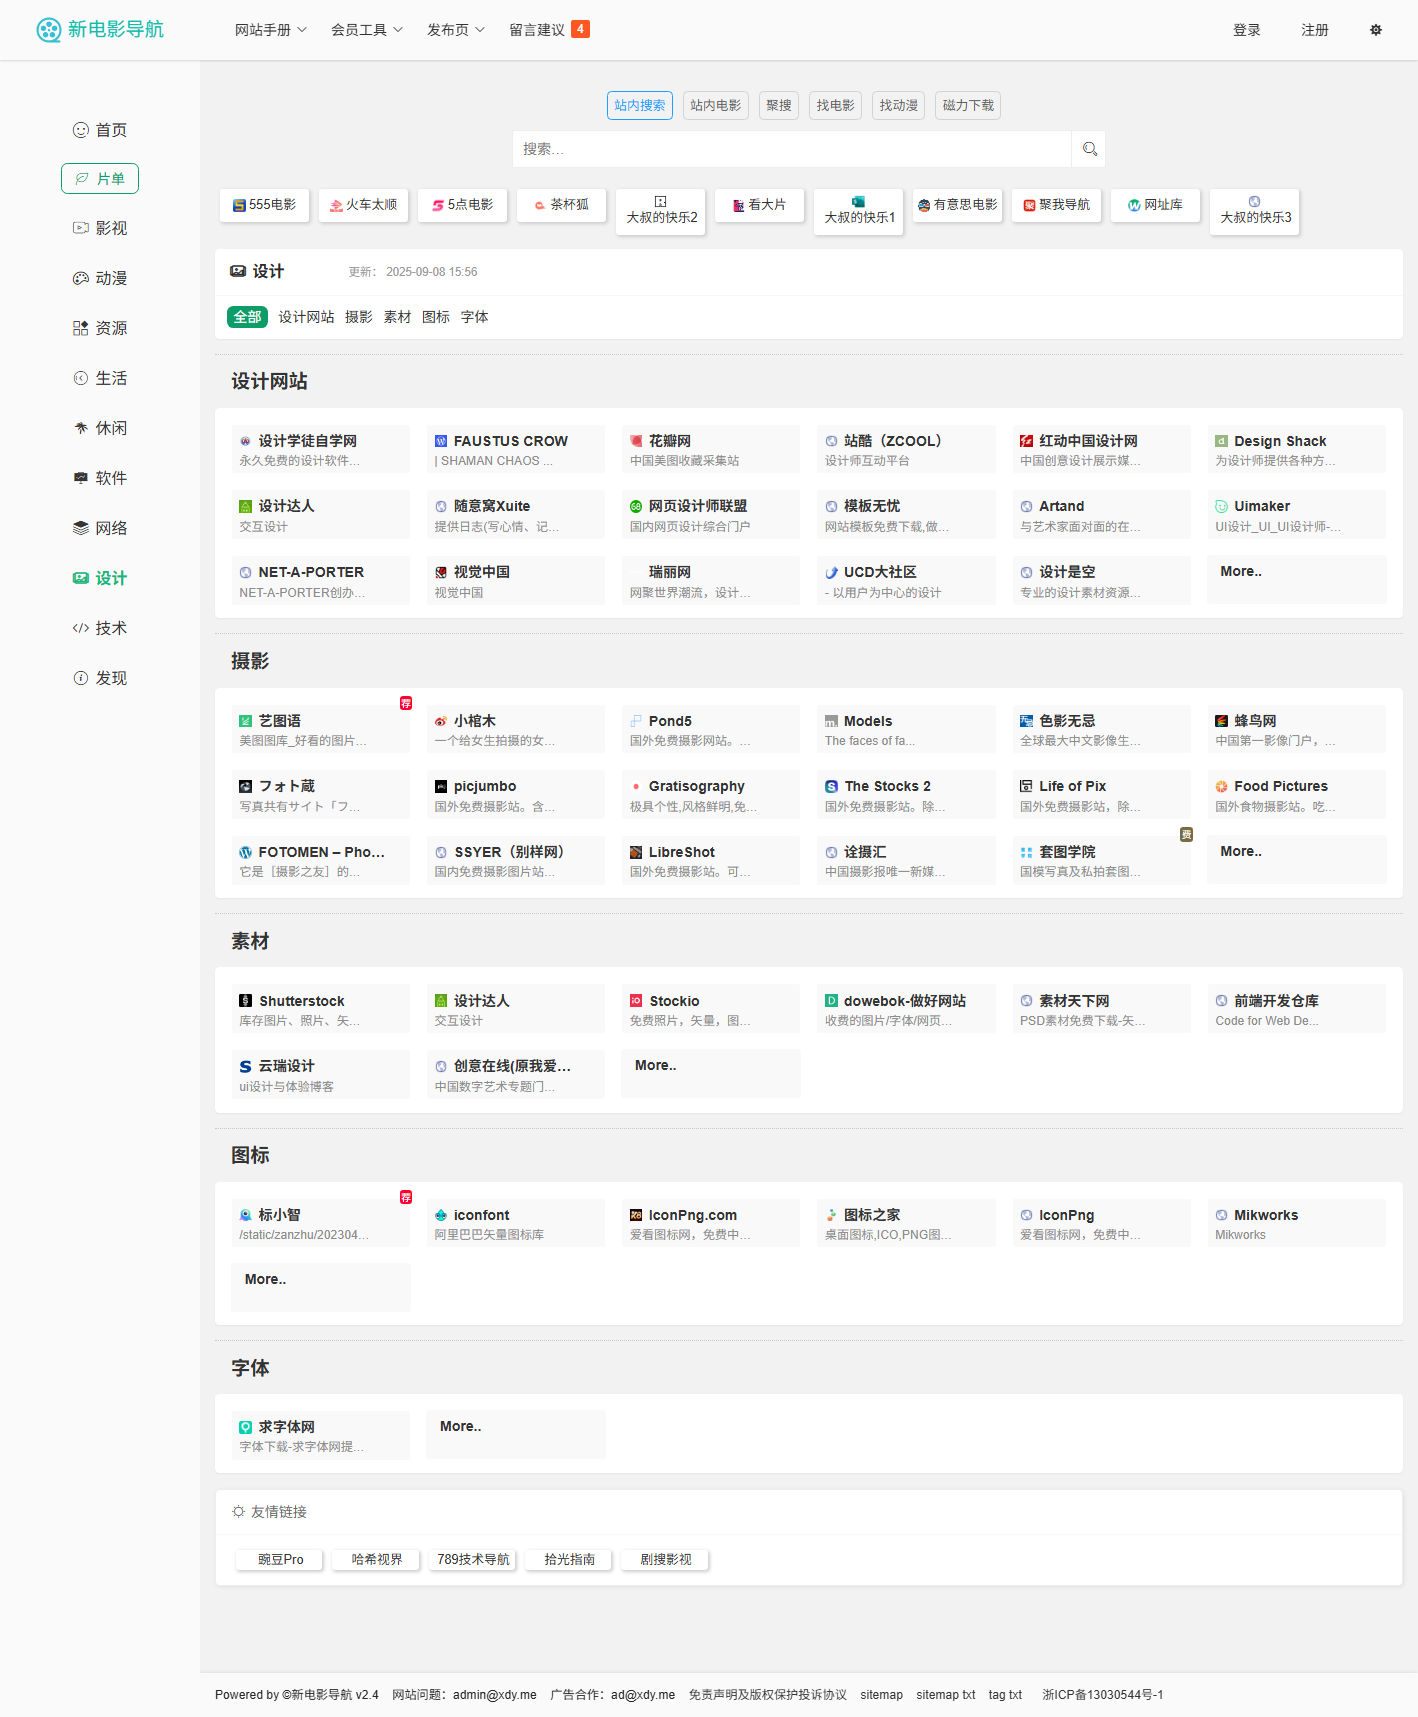Click the 资源 grid sidebar icon
Viewport: 1418px width, 1717px height.
click(81, 328)
